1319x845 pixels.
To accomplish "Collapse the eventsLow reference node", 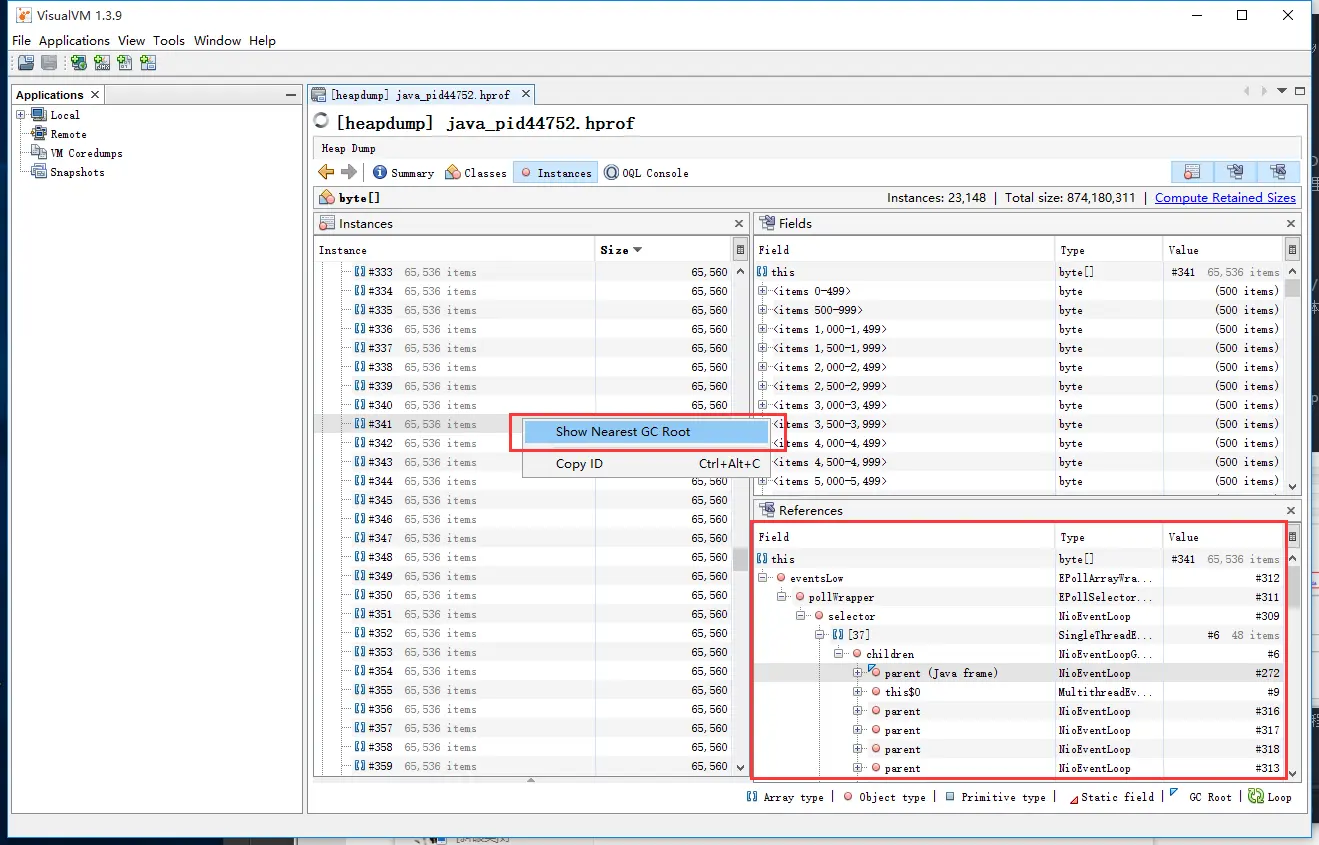I will 763,578.
